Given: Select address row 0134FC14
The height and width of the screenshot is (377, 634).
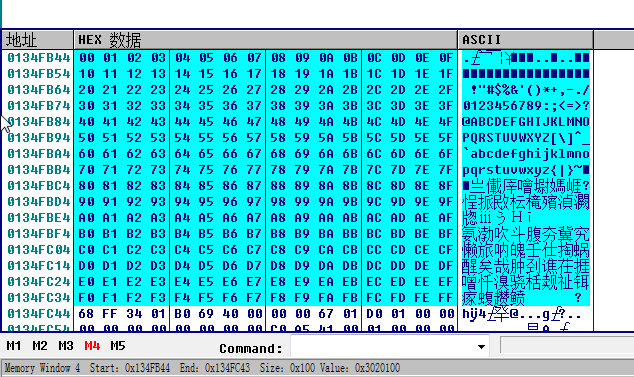Looking at the screenshot, I should (x=39, y=266).
